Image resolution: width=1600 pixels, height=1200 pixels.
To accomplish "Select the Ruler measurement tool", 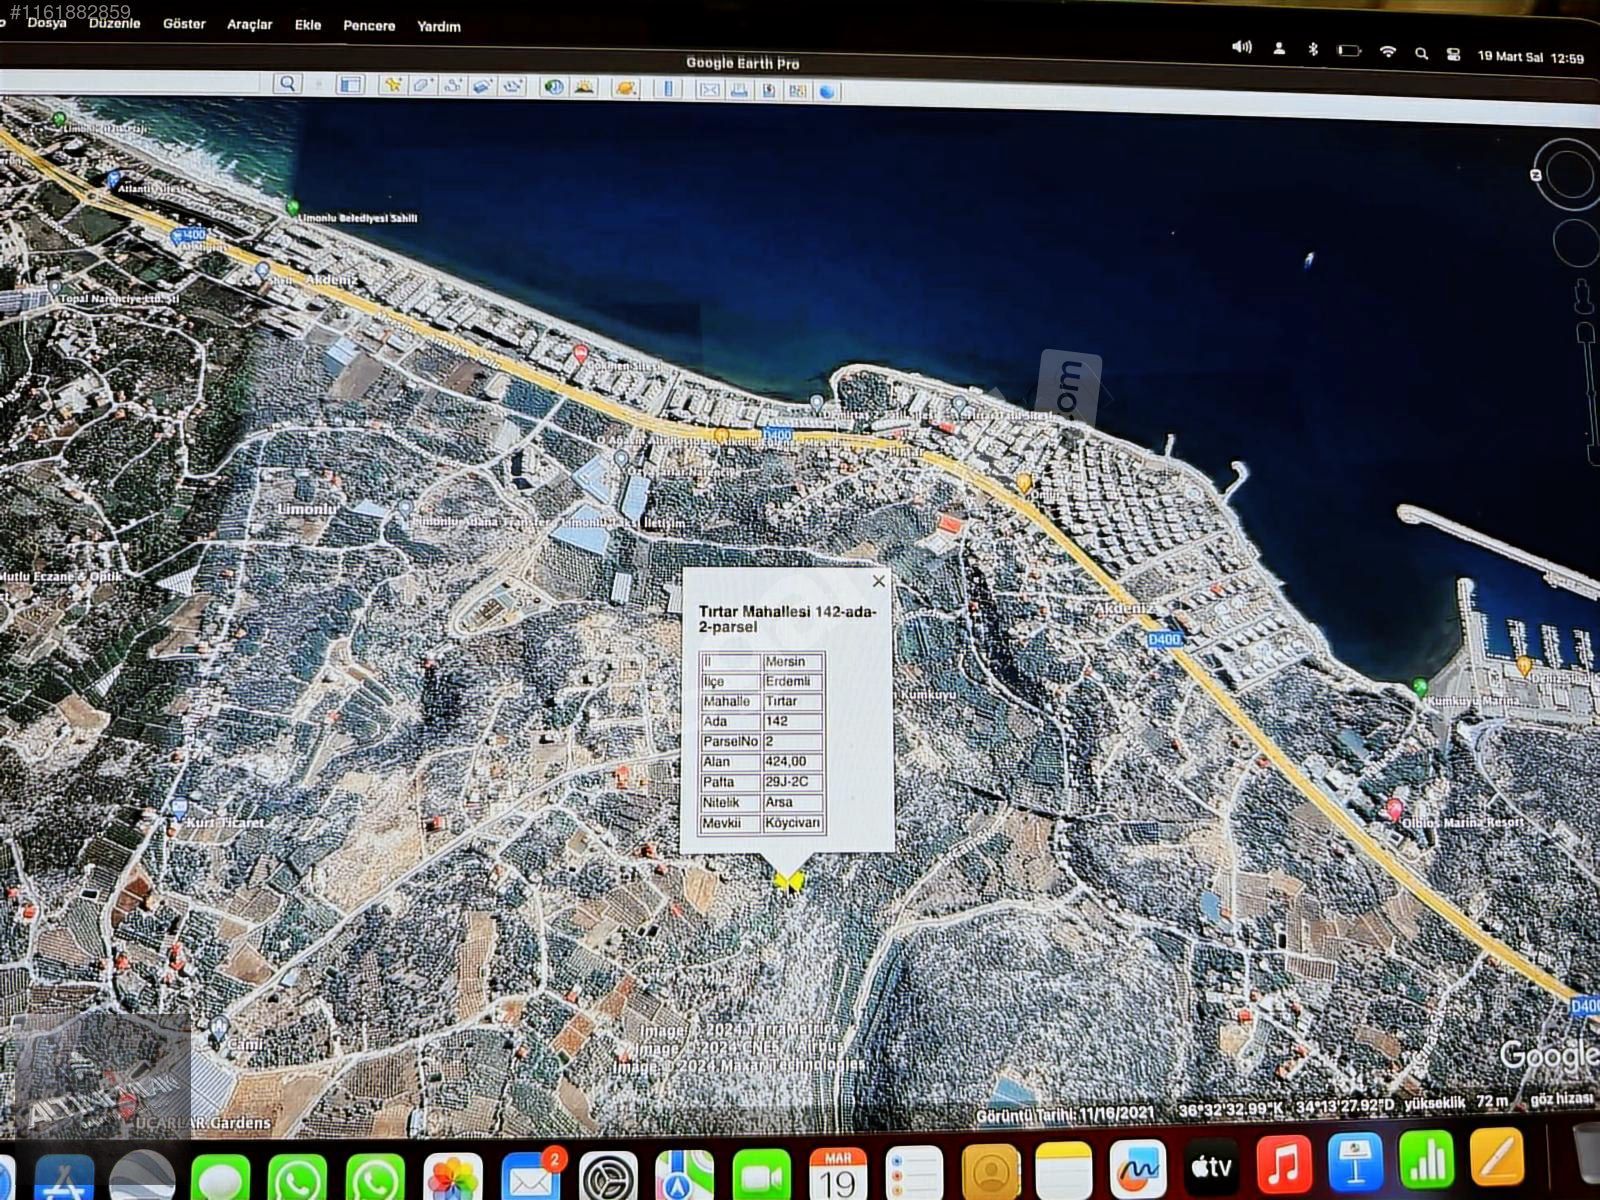I will (667, 89).
